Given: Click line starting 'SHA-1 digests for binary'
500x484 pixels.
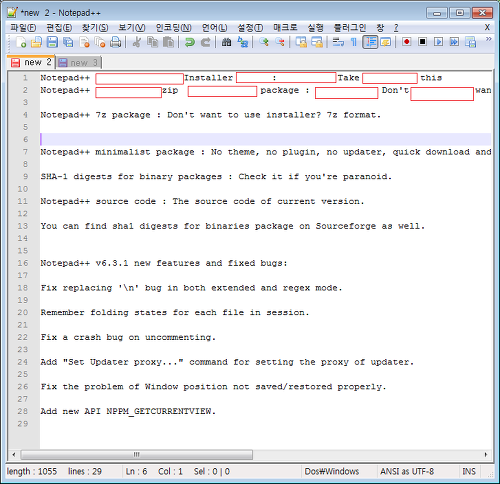Looking at the screenshot, I should (216, 177).
